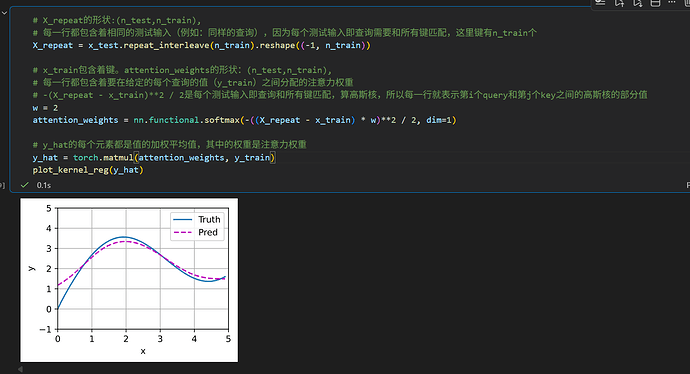Viewport: 690px width, 374px height.
Task: Click the Split Cell toolbar icon
Action: click(x=655, y=3)
